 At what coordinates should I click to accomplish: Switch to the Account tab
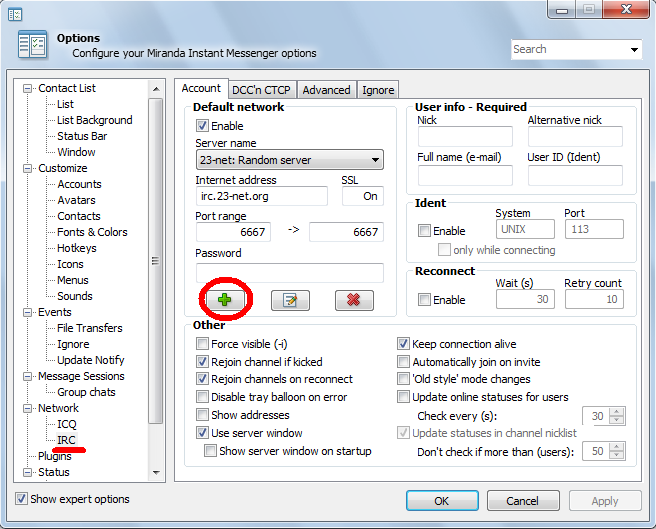tap(201, 88)
